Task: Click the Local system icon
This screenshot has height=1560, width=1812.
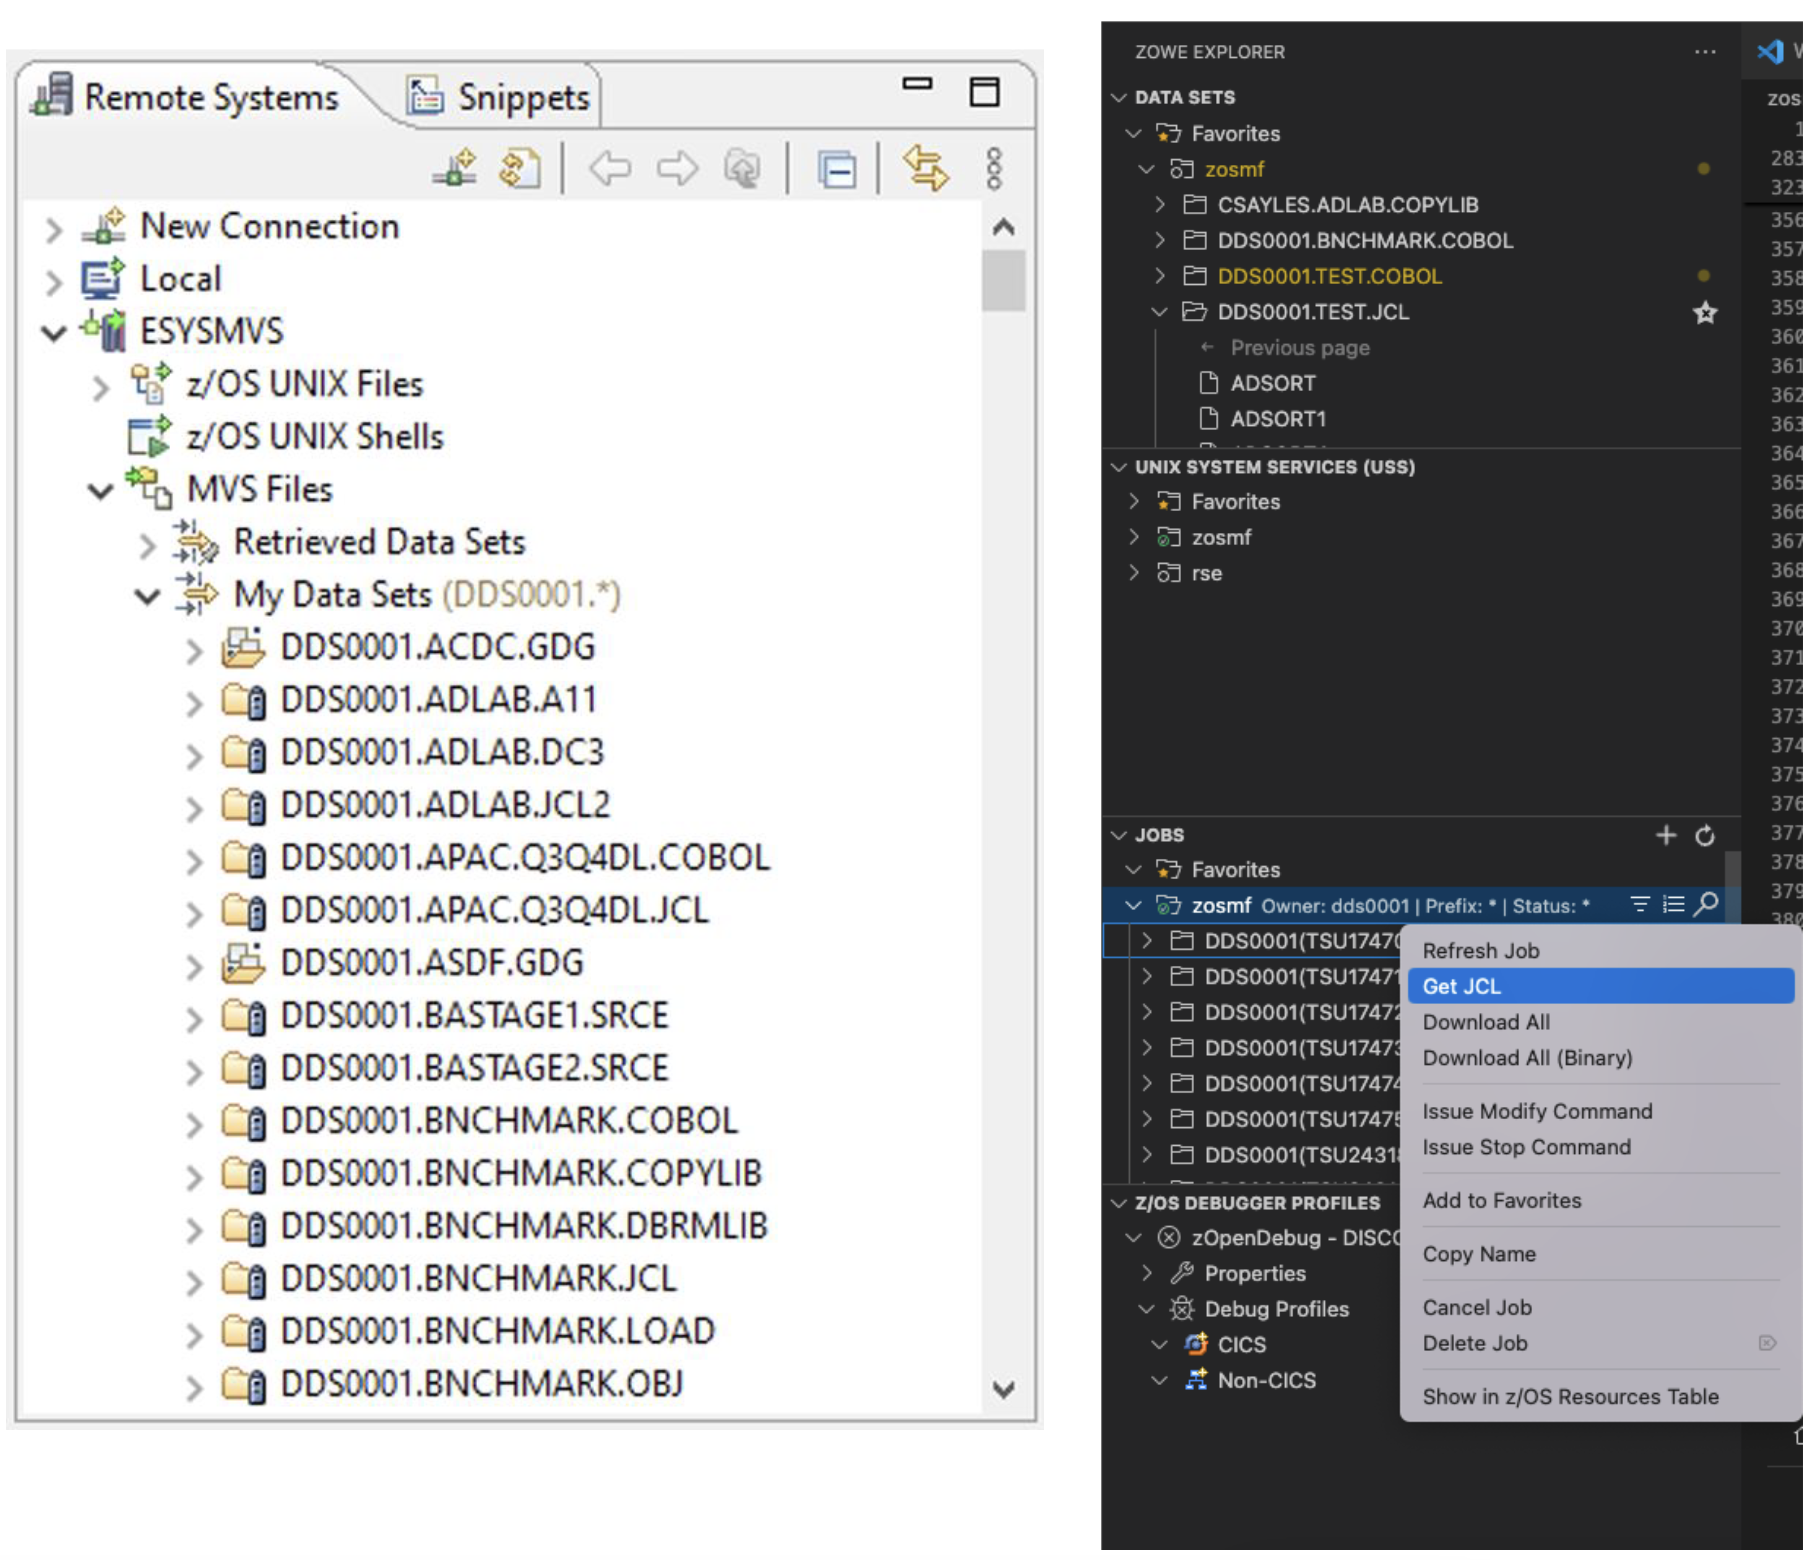Action: click(x=103, y=279)
